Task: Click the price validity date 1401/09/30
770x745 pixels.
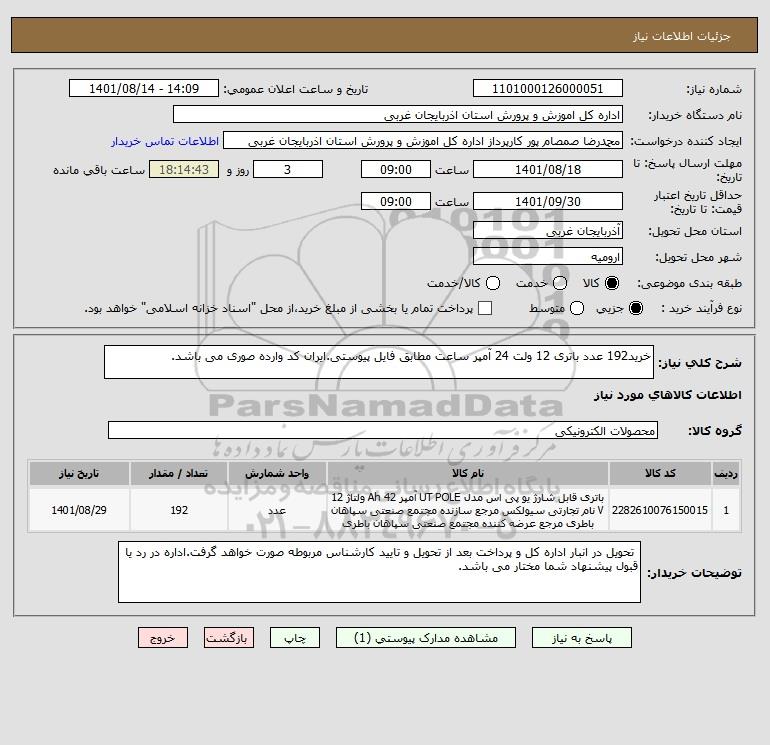Action: 548,201
